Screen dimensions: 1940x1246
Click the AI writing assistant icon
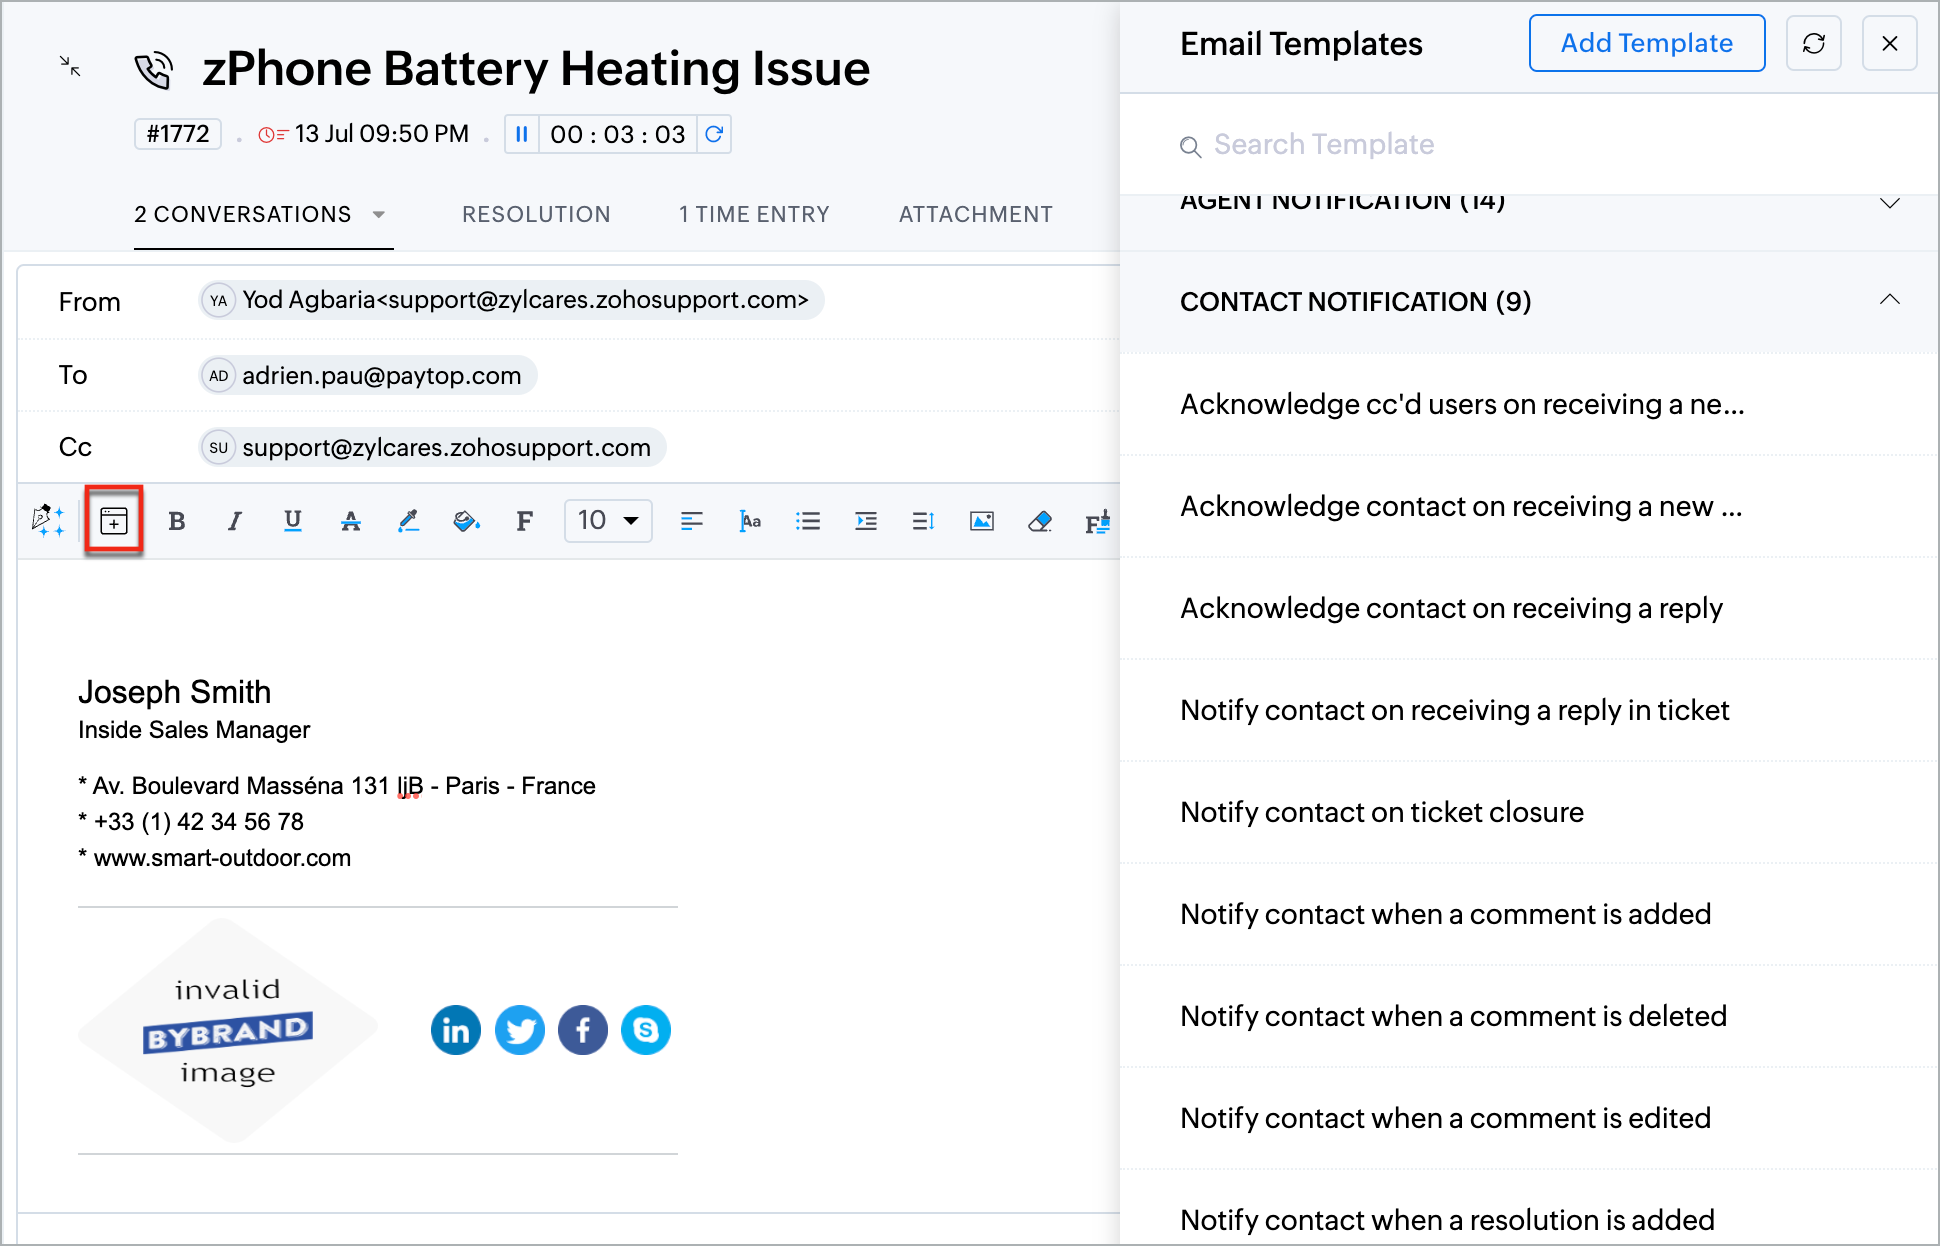click(x=47, y=521)
